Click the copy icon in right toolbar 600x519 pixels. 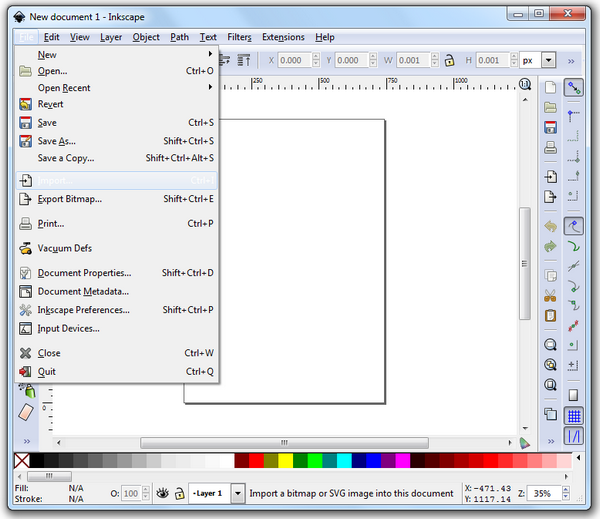click(x=551, y=276)
